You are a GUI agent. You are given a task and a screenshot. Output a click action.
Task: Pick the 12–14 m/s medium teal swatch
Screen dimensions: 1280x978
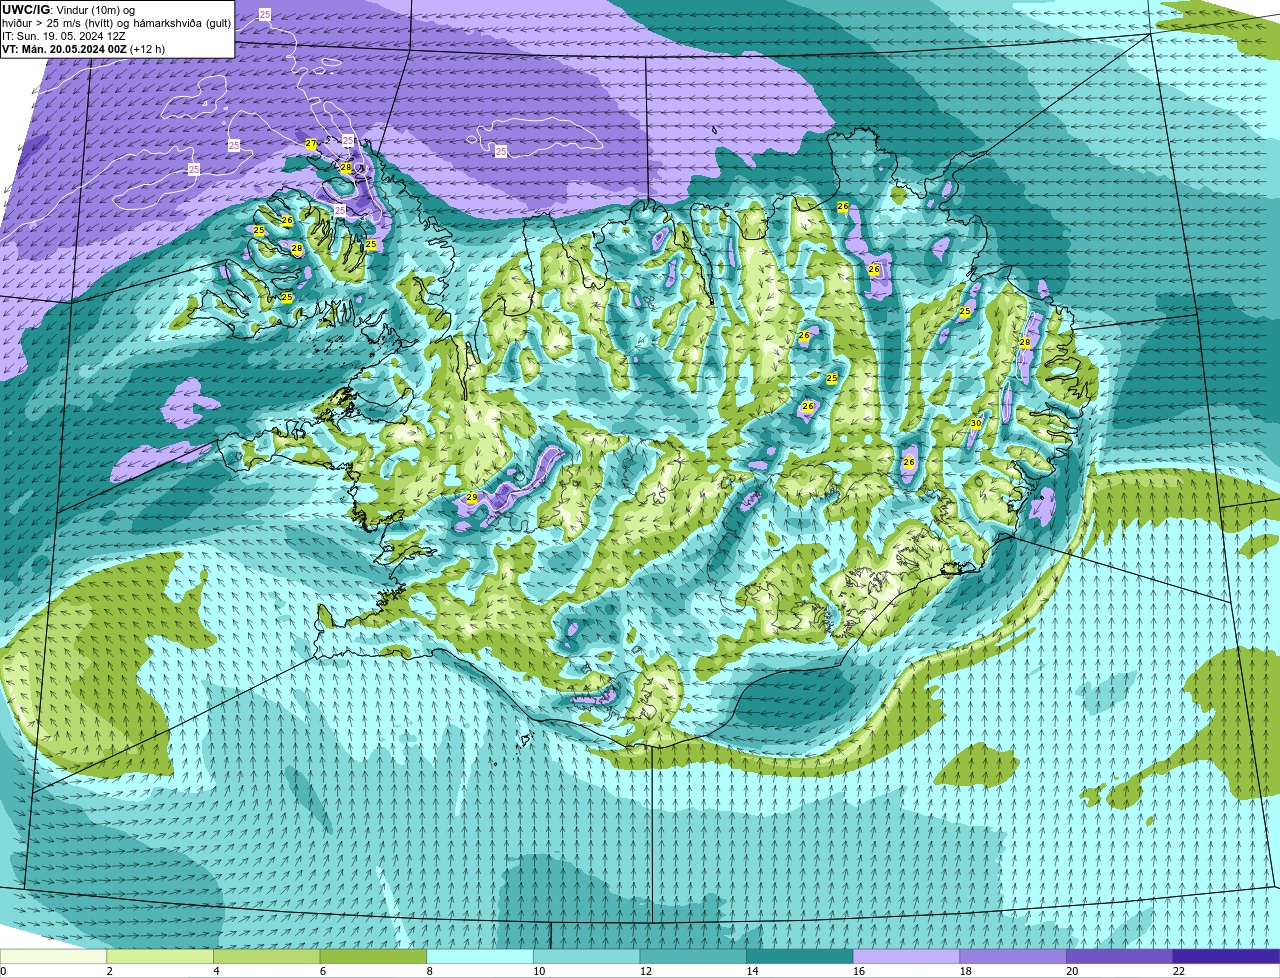tap(693, 957)
